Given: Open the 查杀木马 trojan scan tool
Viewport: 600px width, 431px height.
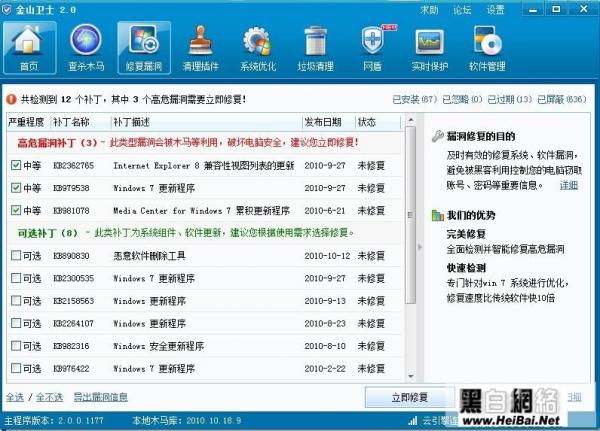Looking at the screenshot, I should pos(85,48).
